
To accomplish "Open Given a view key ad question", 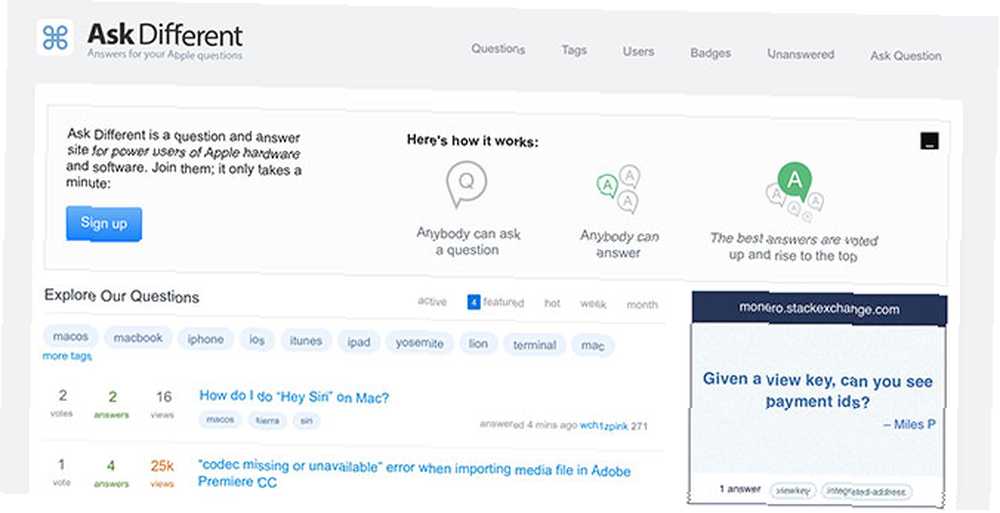I will coord(818,390).
